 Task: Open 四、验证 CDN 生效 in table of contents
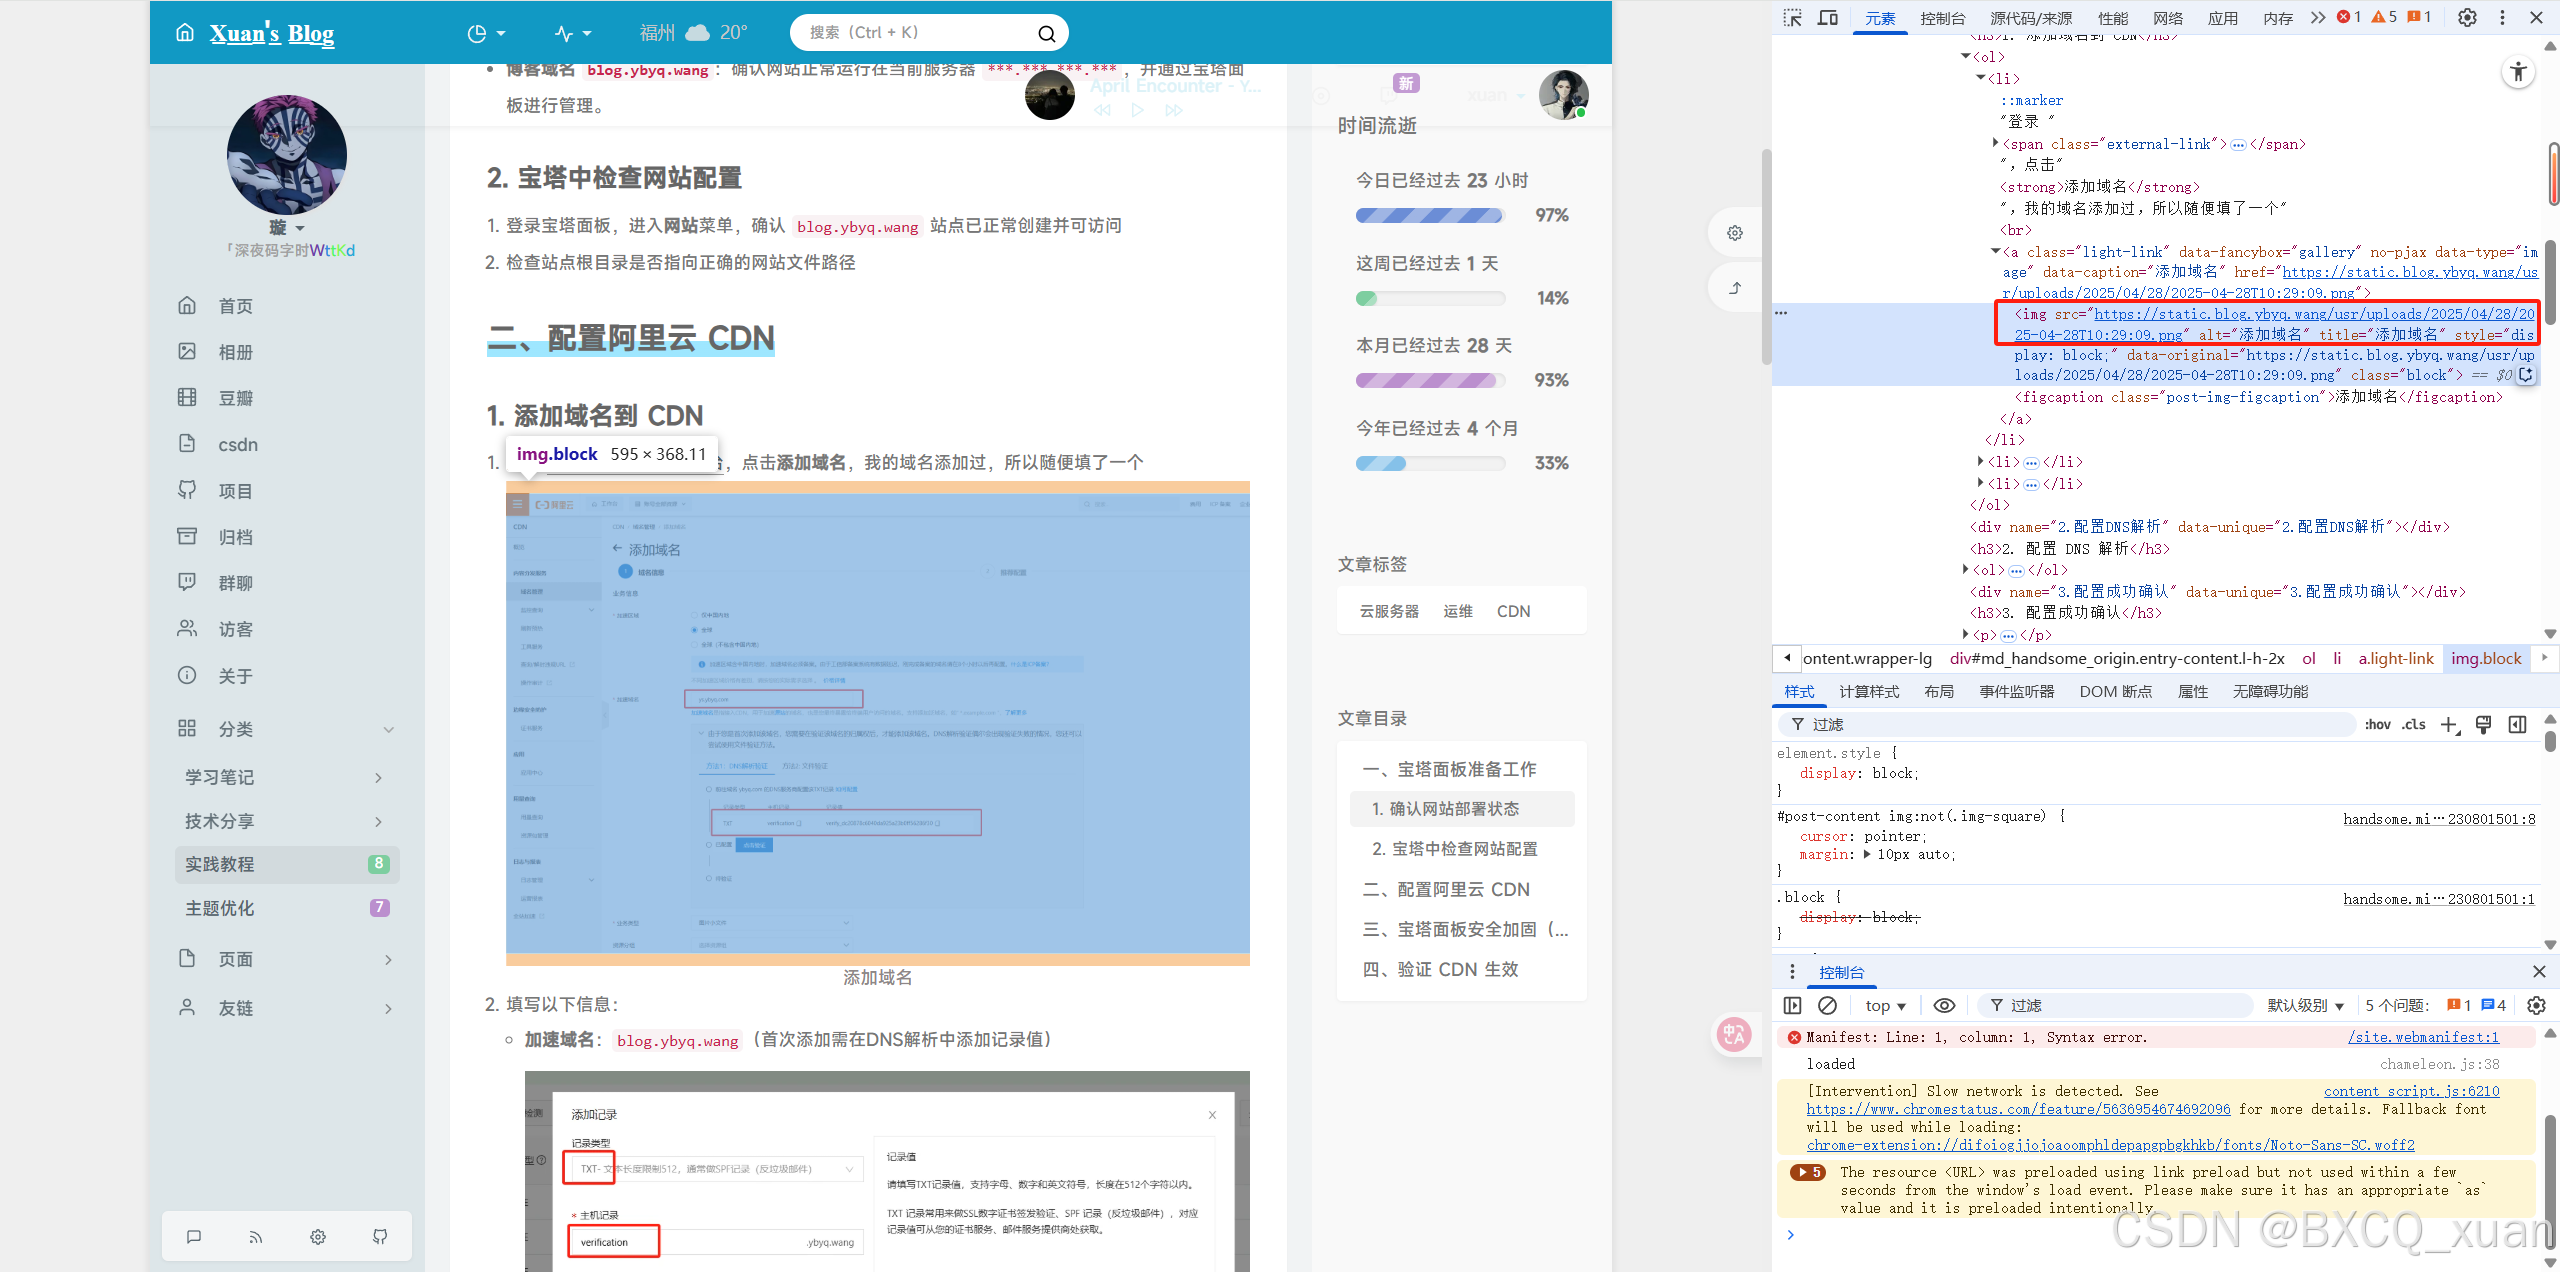[1441, 969]
